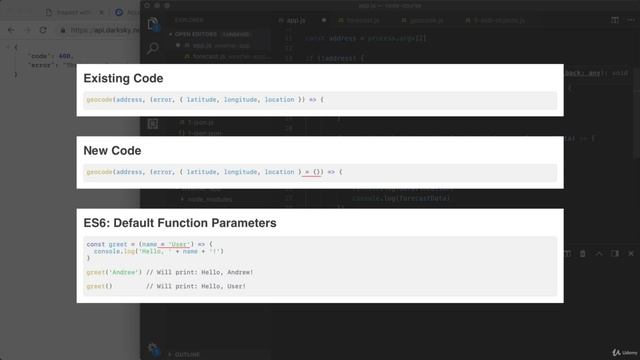Click the lock icon in the address bar

(x=63, y=30)
